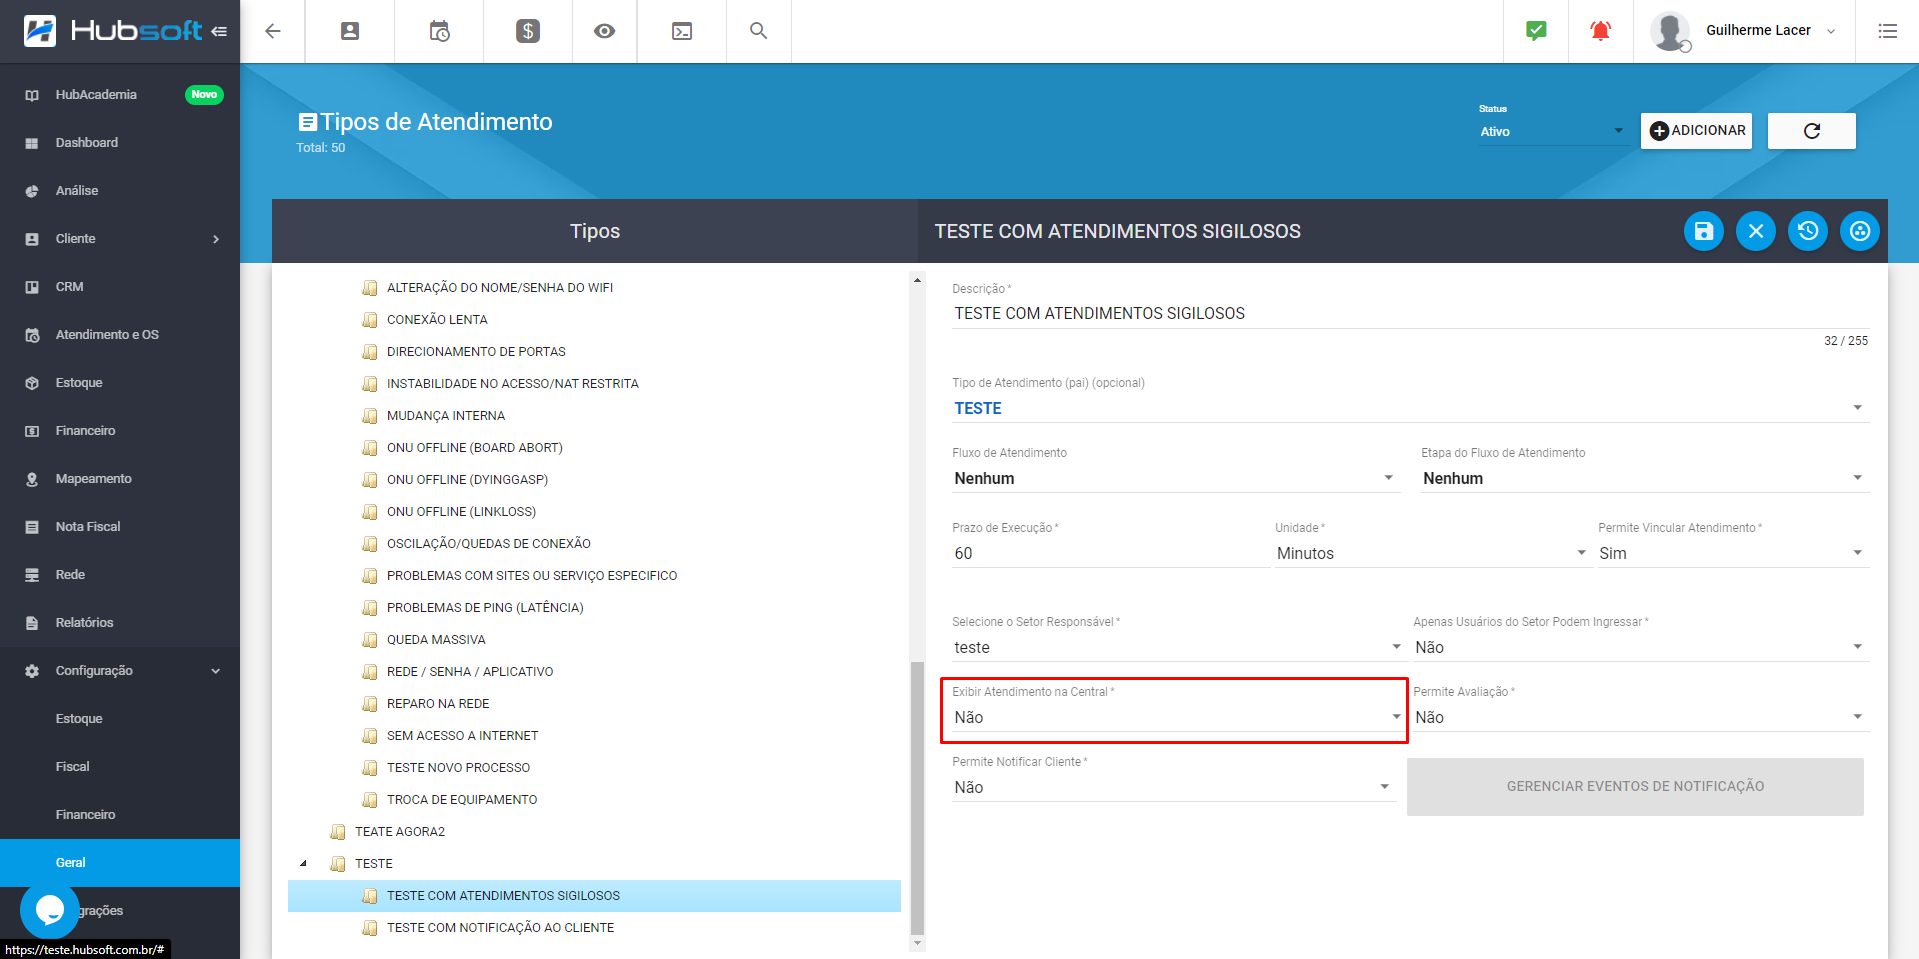Viewport: 1919px width, 959px height.
Task: Open the red notification bell
Action: pos(1600,31)
